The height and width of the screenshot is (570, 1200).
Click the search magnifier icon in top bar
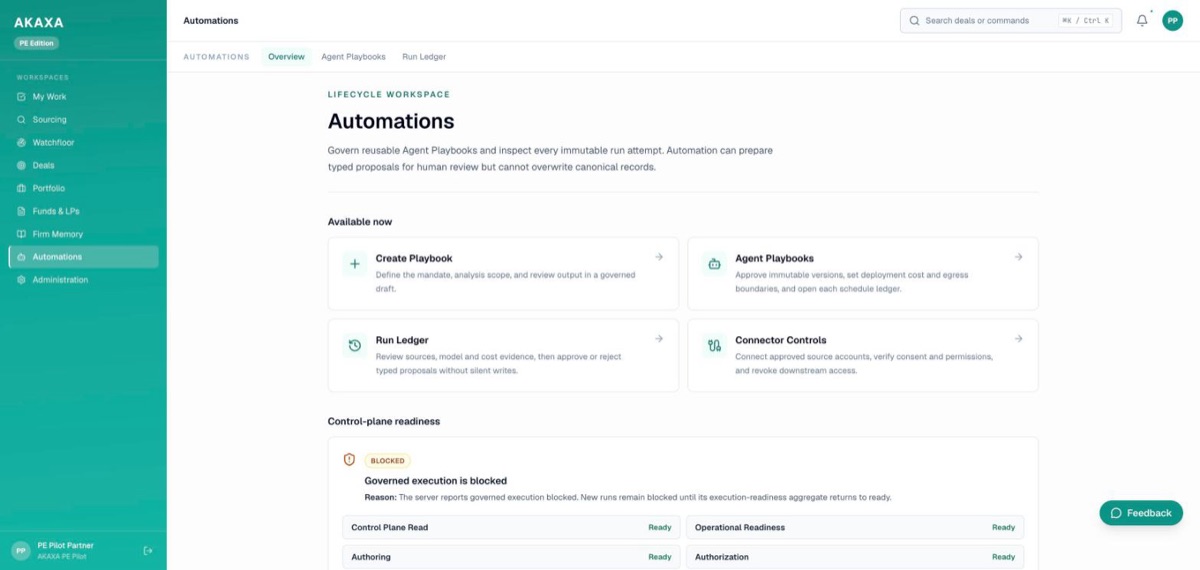pyautogui.click(x=914, y=20)
